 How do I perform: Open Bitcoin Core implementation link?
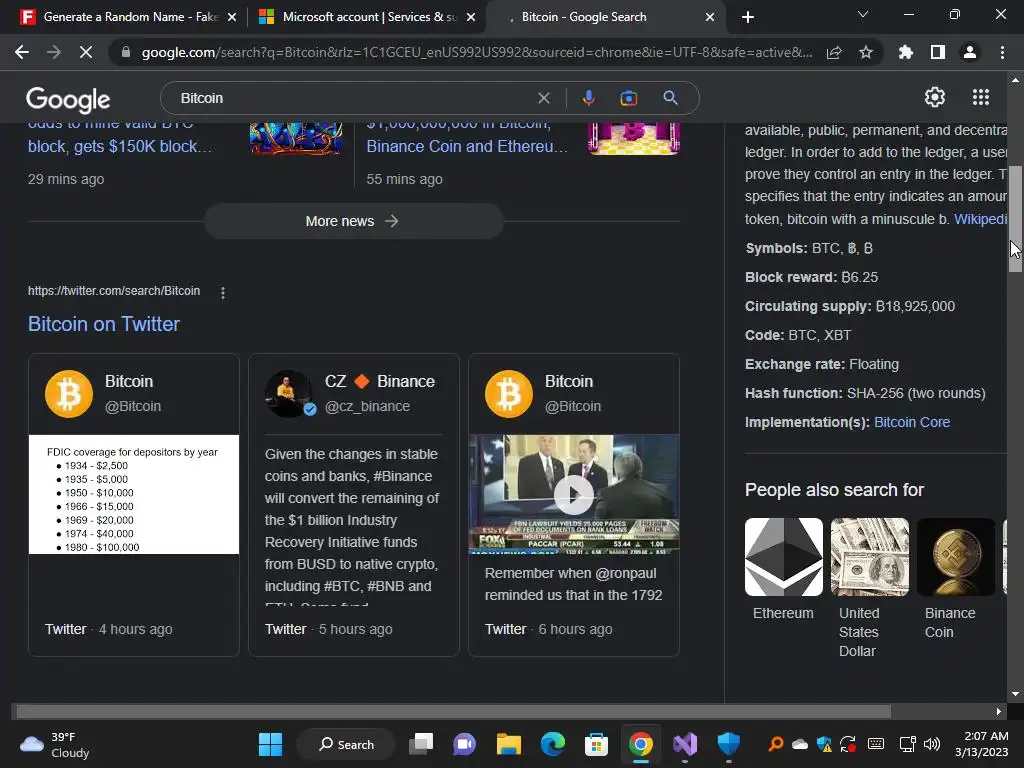[x=912, y=422]
